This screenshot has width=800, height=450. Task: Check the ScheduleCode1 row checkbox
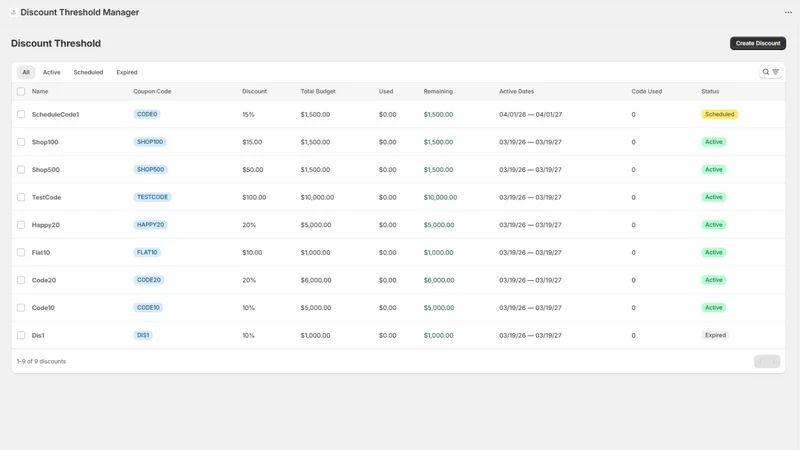tap(21, 114)
